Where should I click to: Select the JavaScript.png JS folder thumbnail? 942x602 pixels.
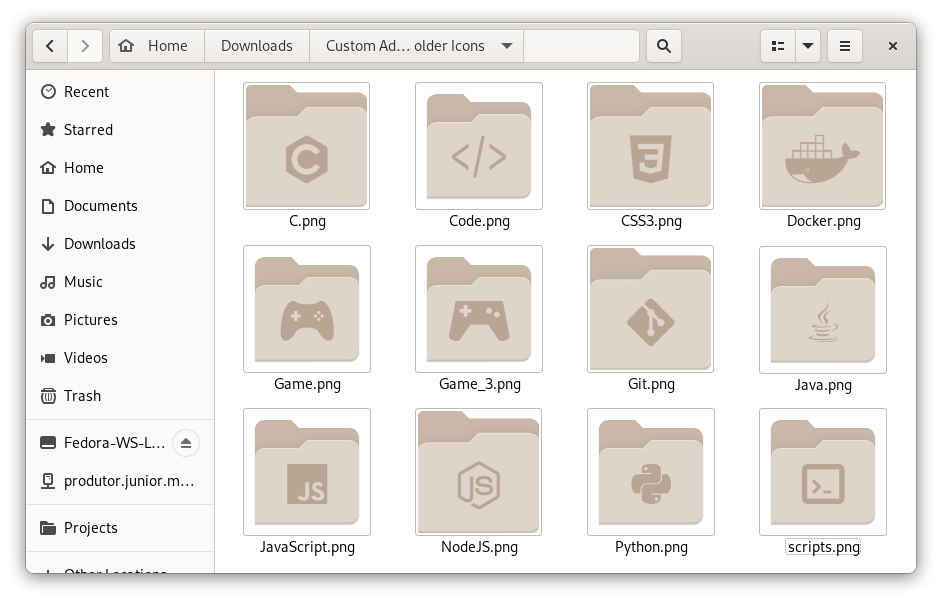(x=307, y=472)
